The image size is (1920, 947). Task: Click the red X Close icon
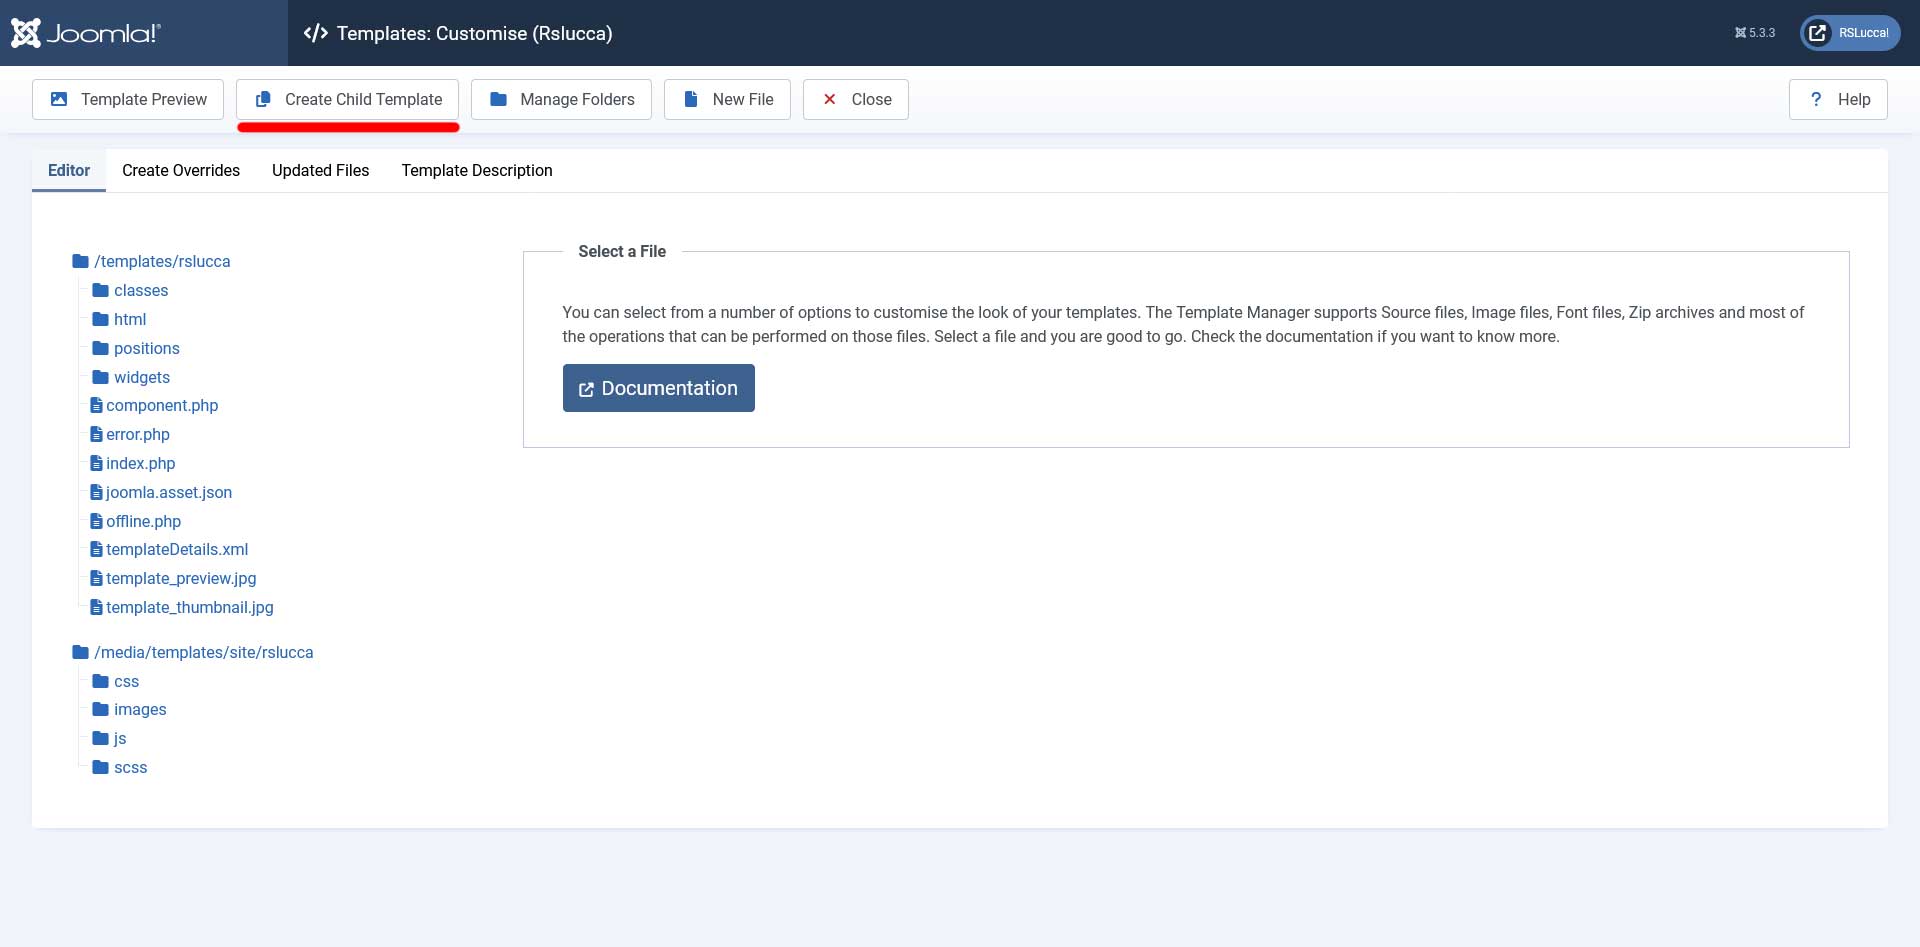pos(829,99)
